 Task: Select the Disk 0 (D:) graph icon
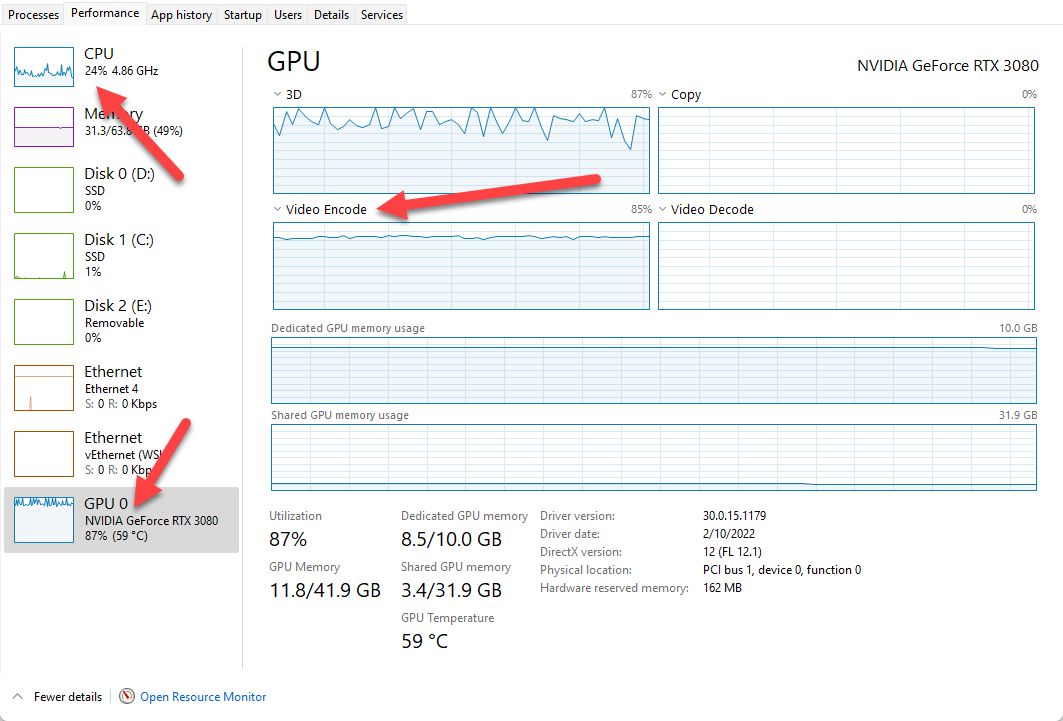43,189
